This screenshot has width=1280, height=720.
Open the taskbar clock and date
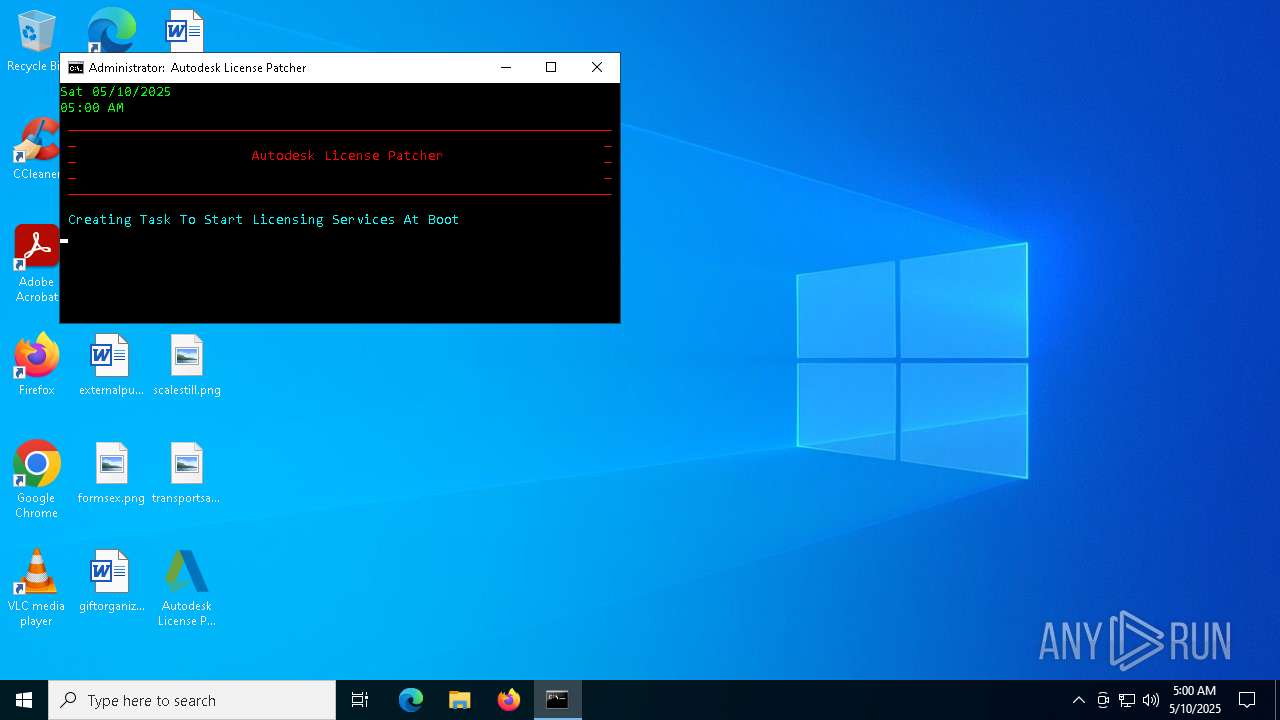tap(1194, 700)
